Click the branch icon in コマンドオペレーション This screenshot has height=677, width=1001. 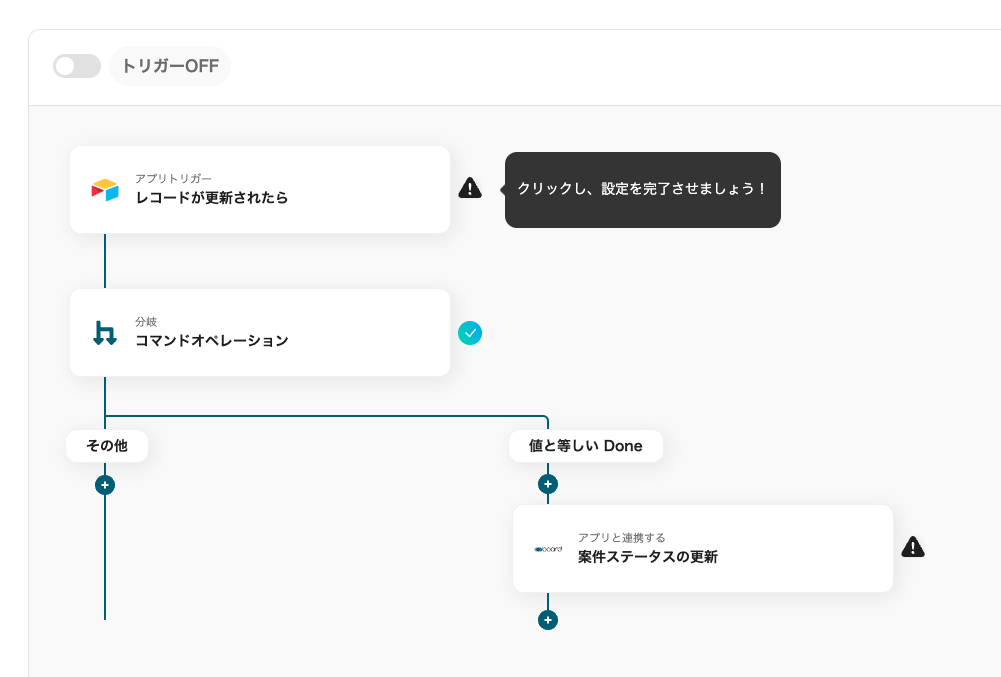tap(105, 333)
